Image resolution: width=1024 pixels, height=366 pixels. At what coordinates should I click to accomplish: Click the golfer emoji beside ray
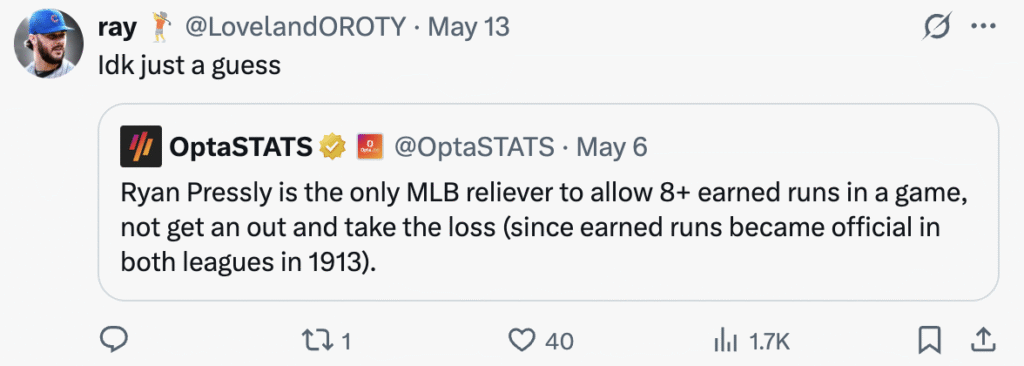161,27
